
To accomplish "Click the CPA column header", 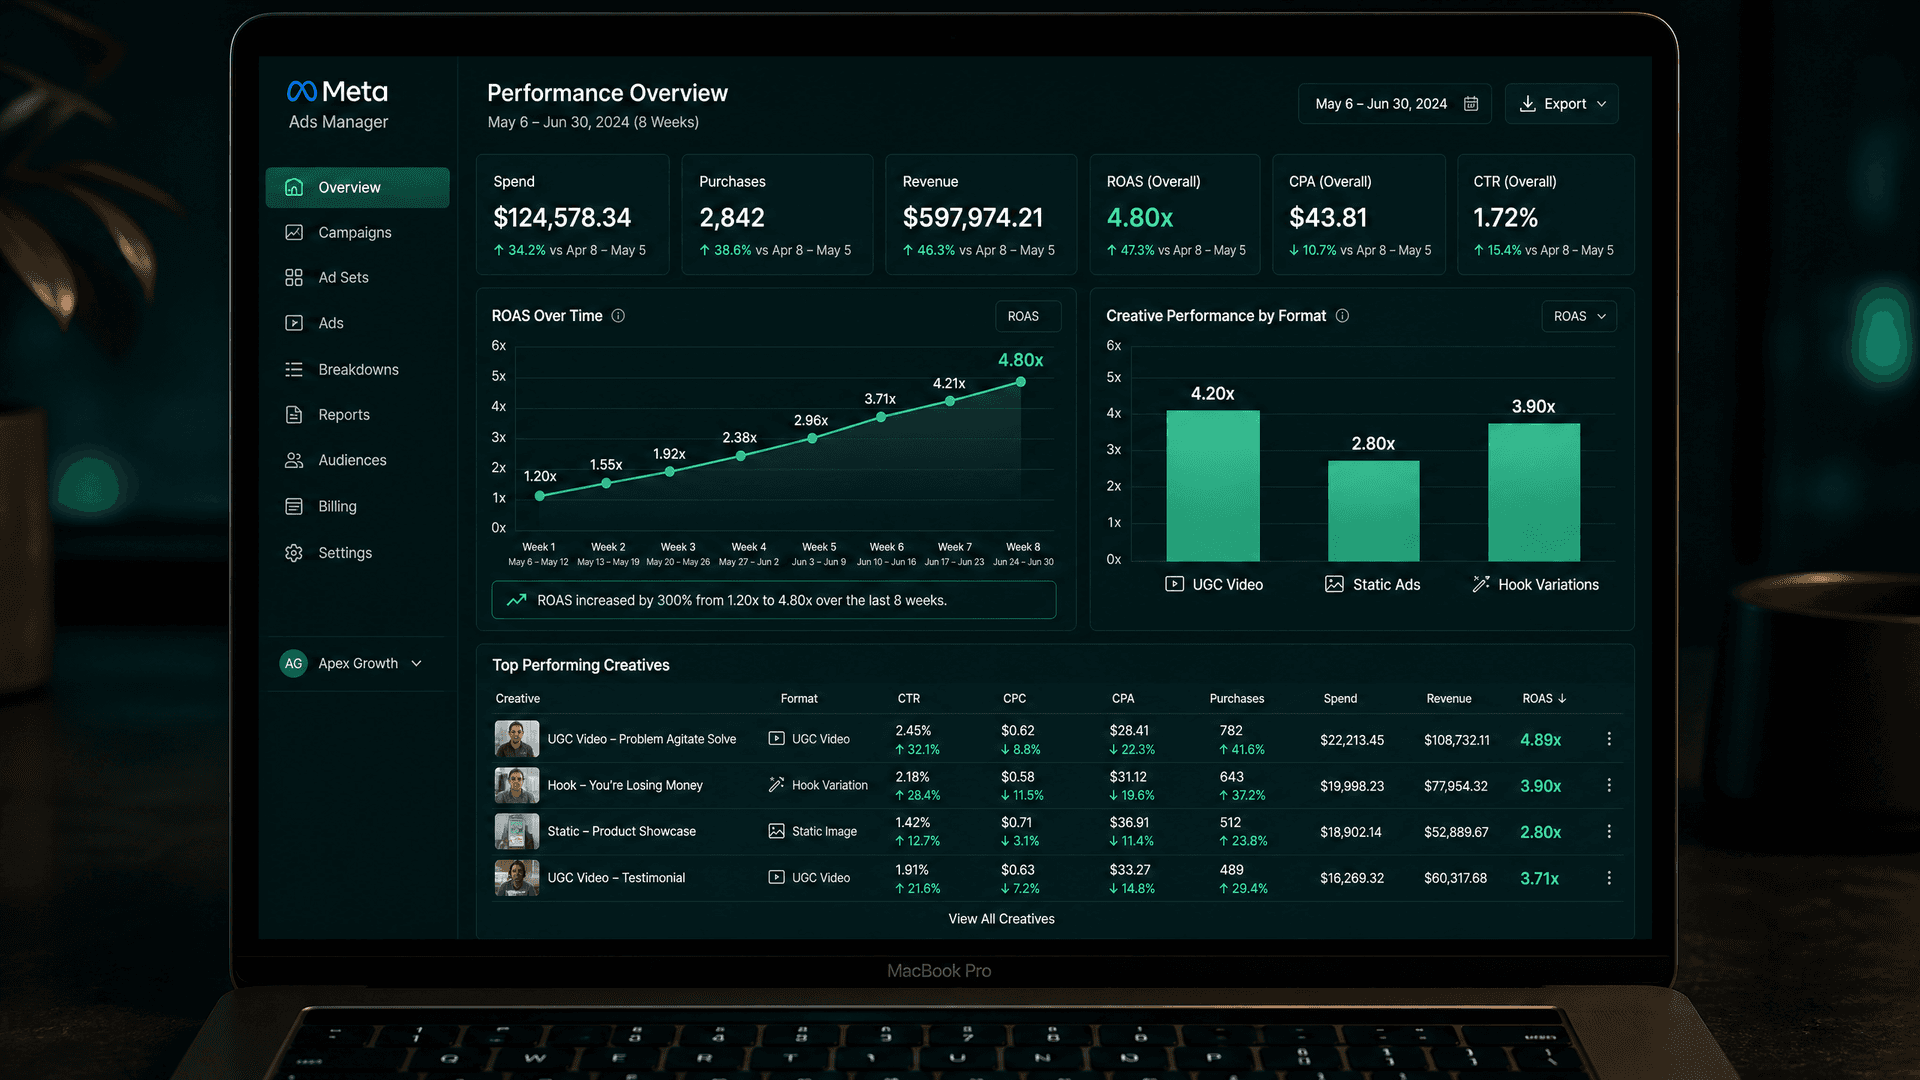I will (x=1123, y=698).
